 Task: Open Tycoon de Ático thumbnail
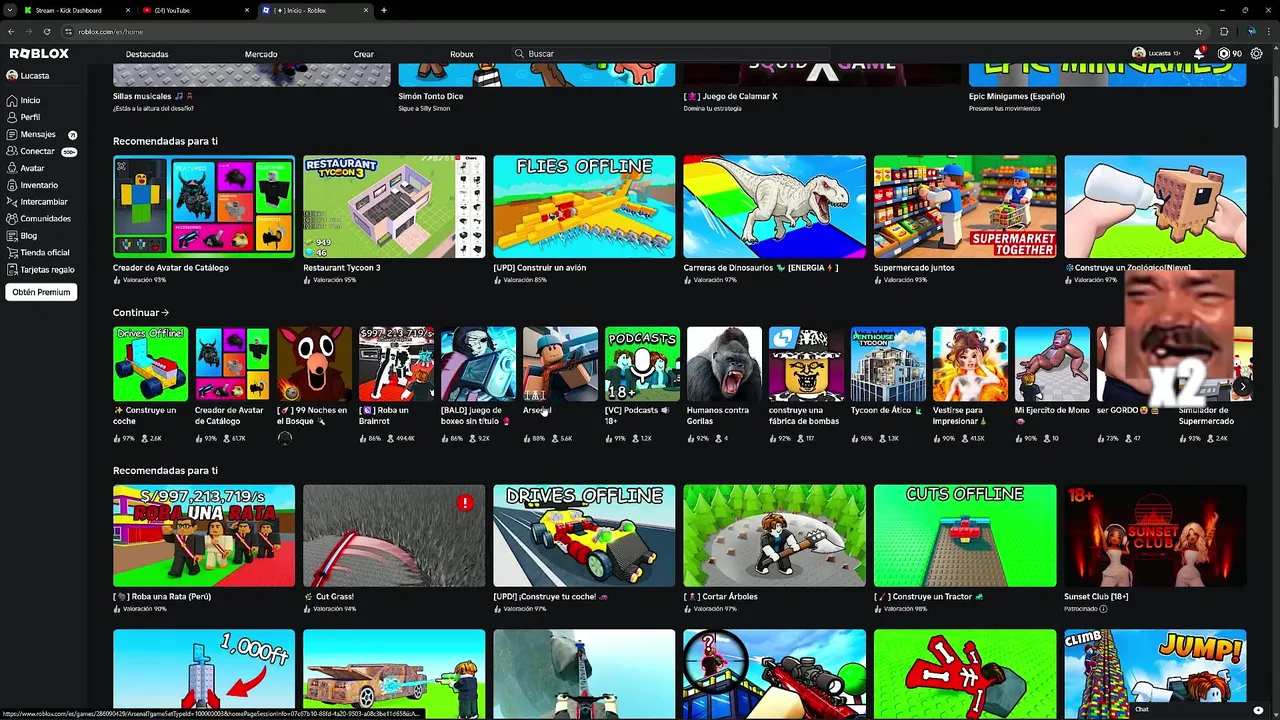tap(888, 364)
